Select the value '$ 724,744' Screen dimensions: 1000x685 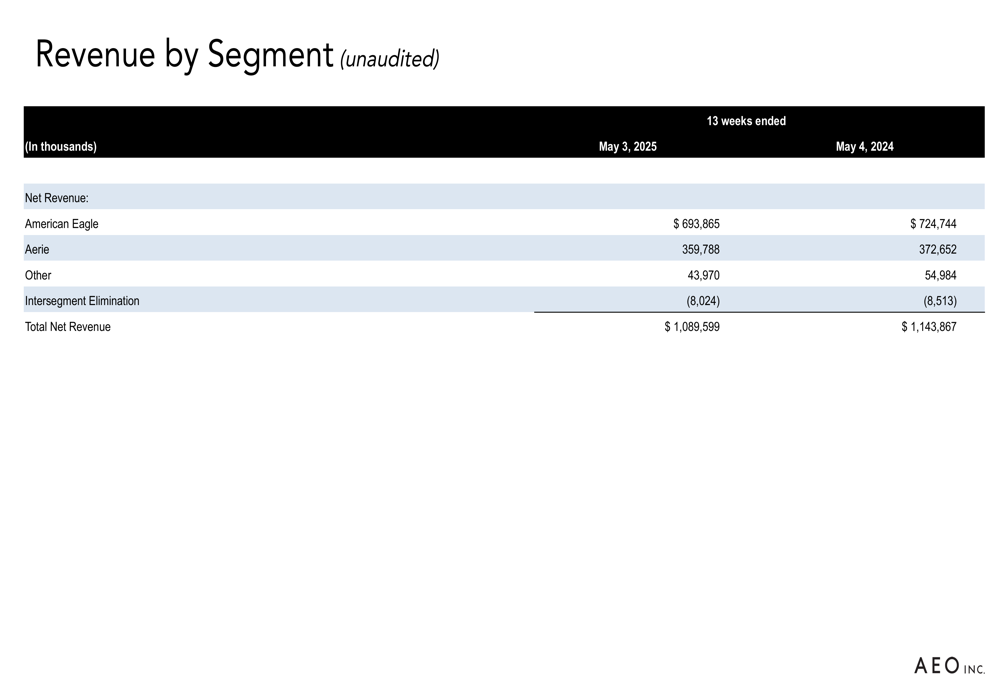pyautogui.click(x=933, y=224)
